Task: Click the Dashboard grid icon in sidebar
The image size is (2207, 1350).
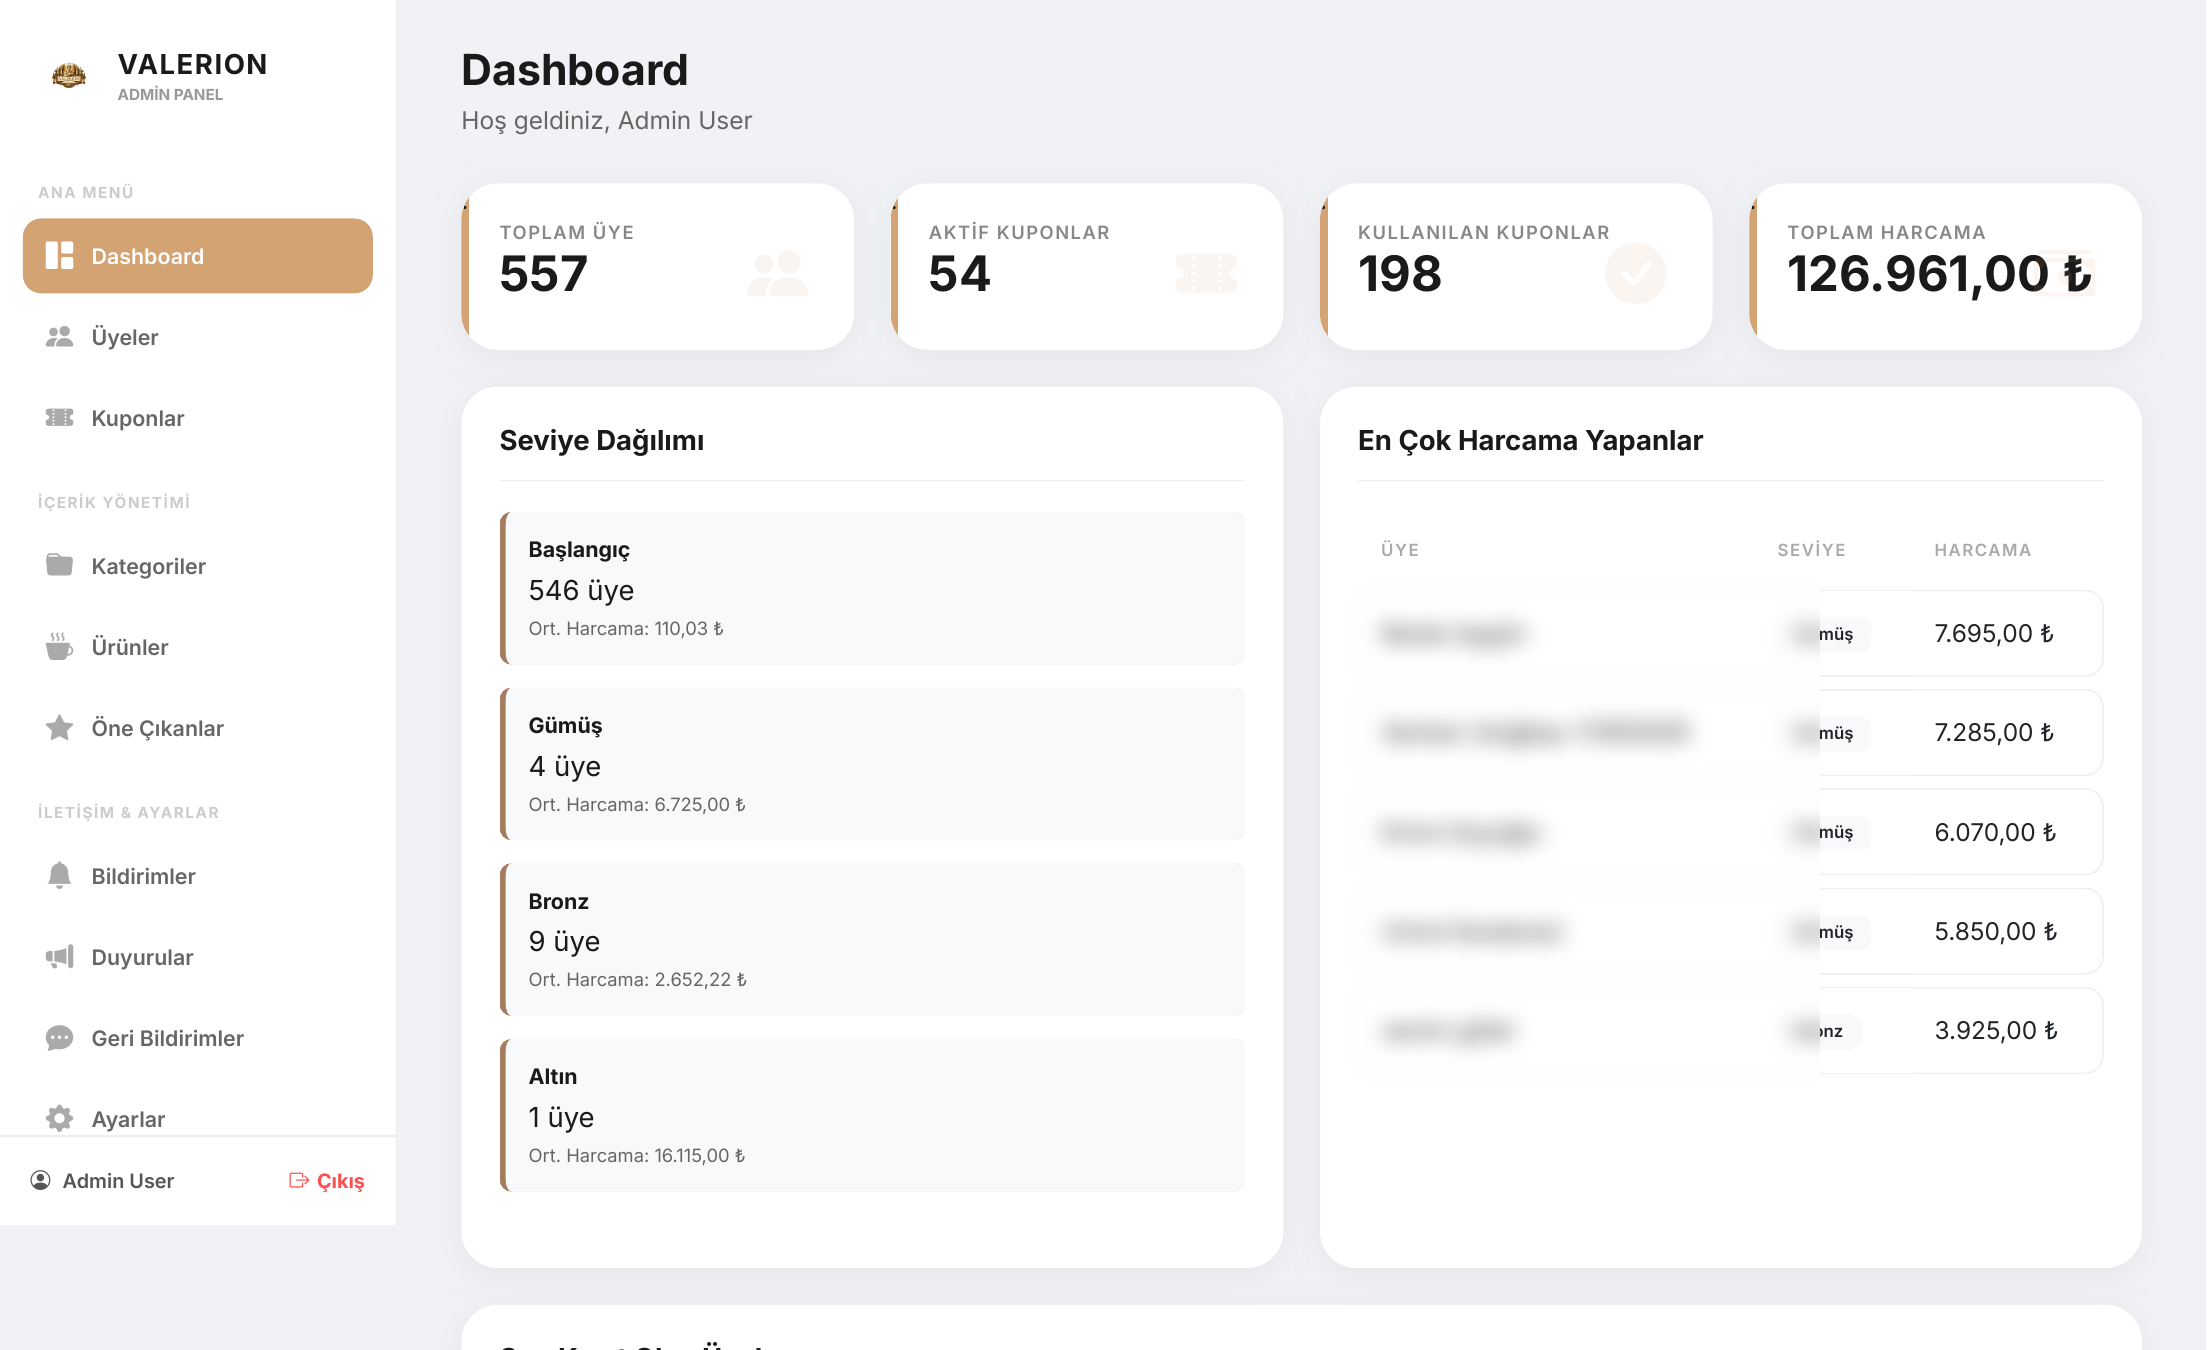Action: click(x=60, y=256)
